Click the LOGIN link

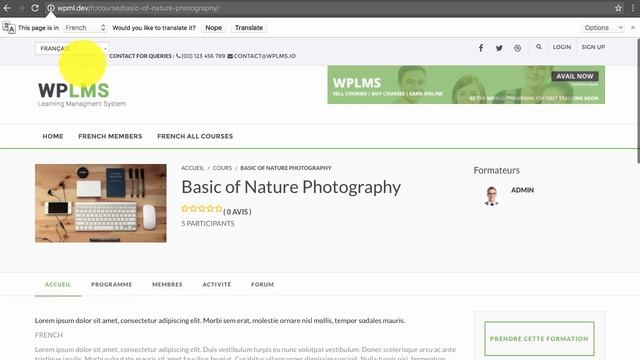click(x=562, y=47)
